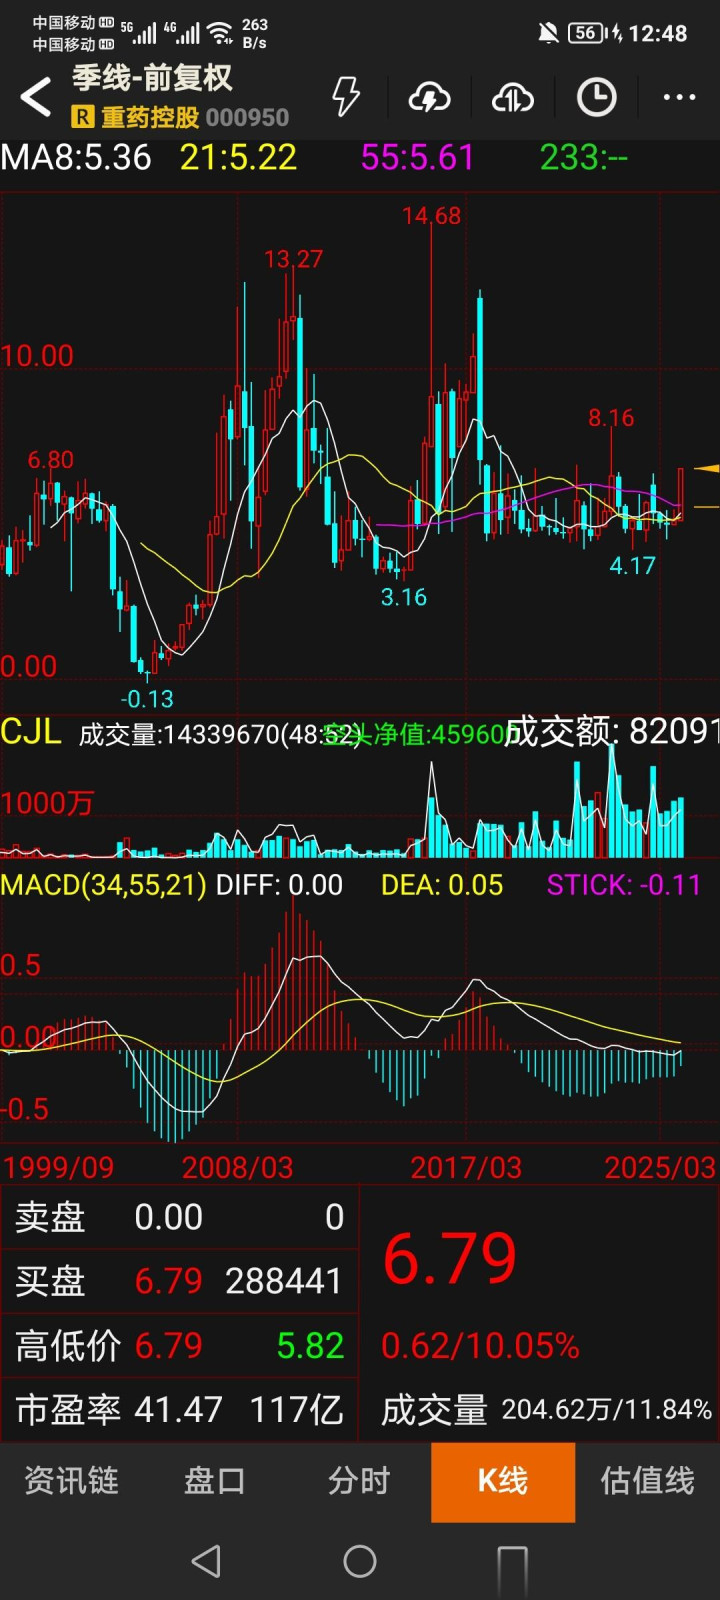
Task: Select the K线 tab
Action: pos(503,1482)
